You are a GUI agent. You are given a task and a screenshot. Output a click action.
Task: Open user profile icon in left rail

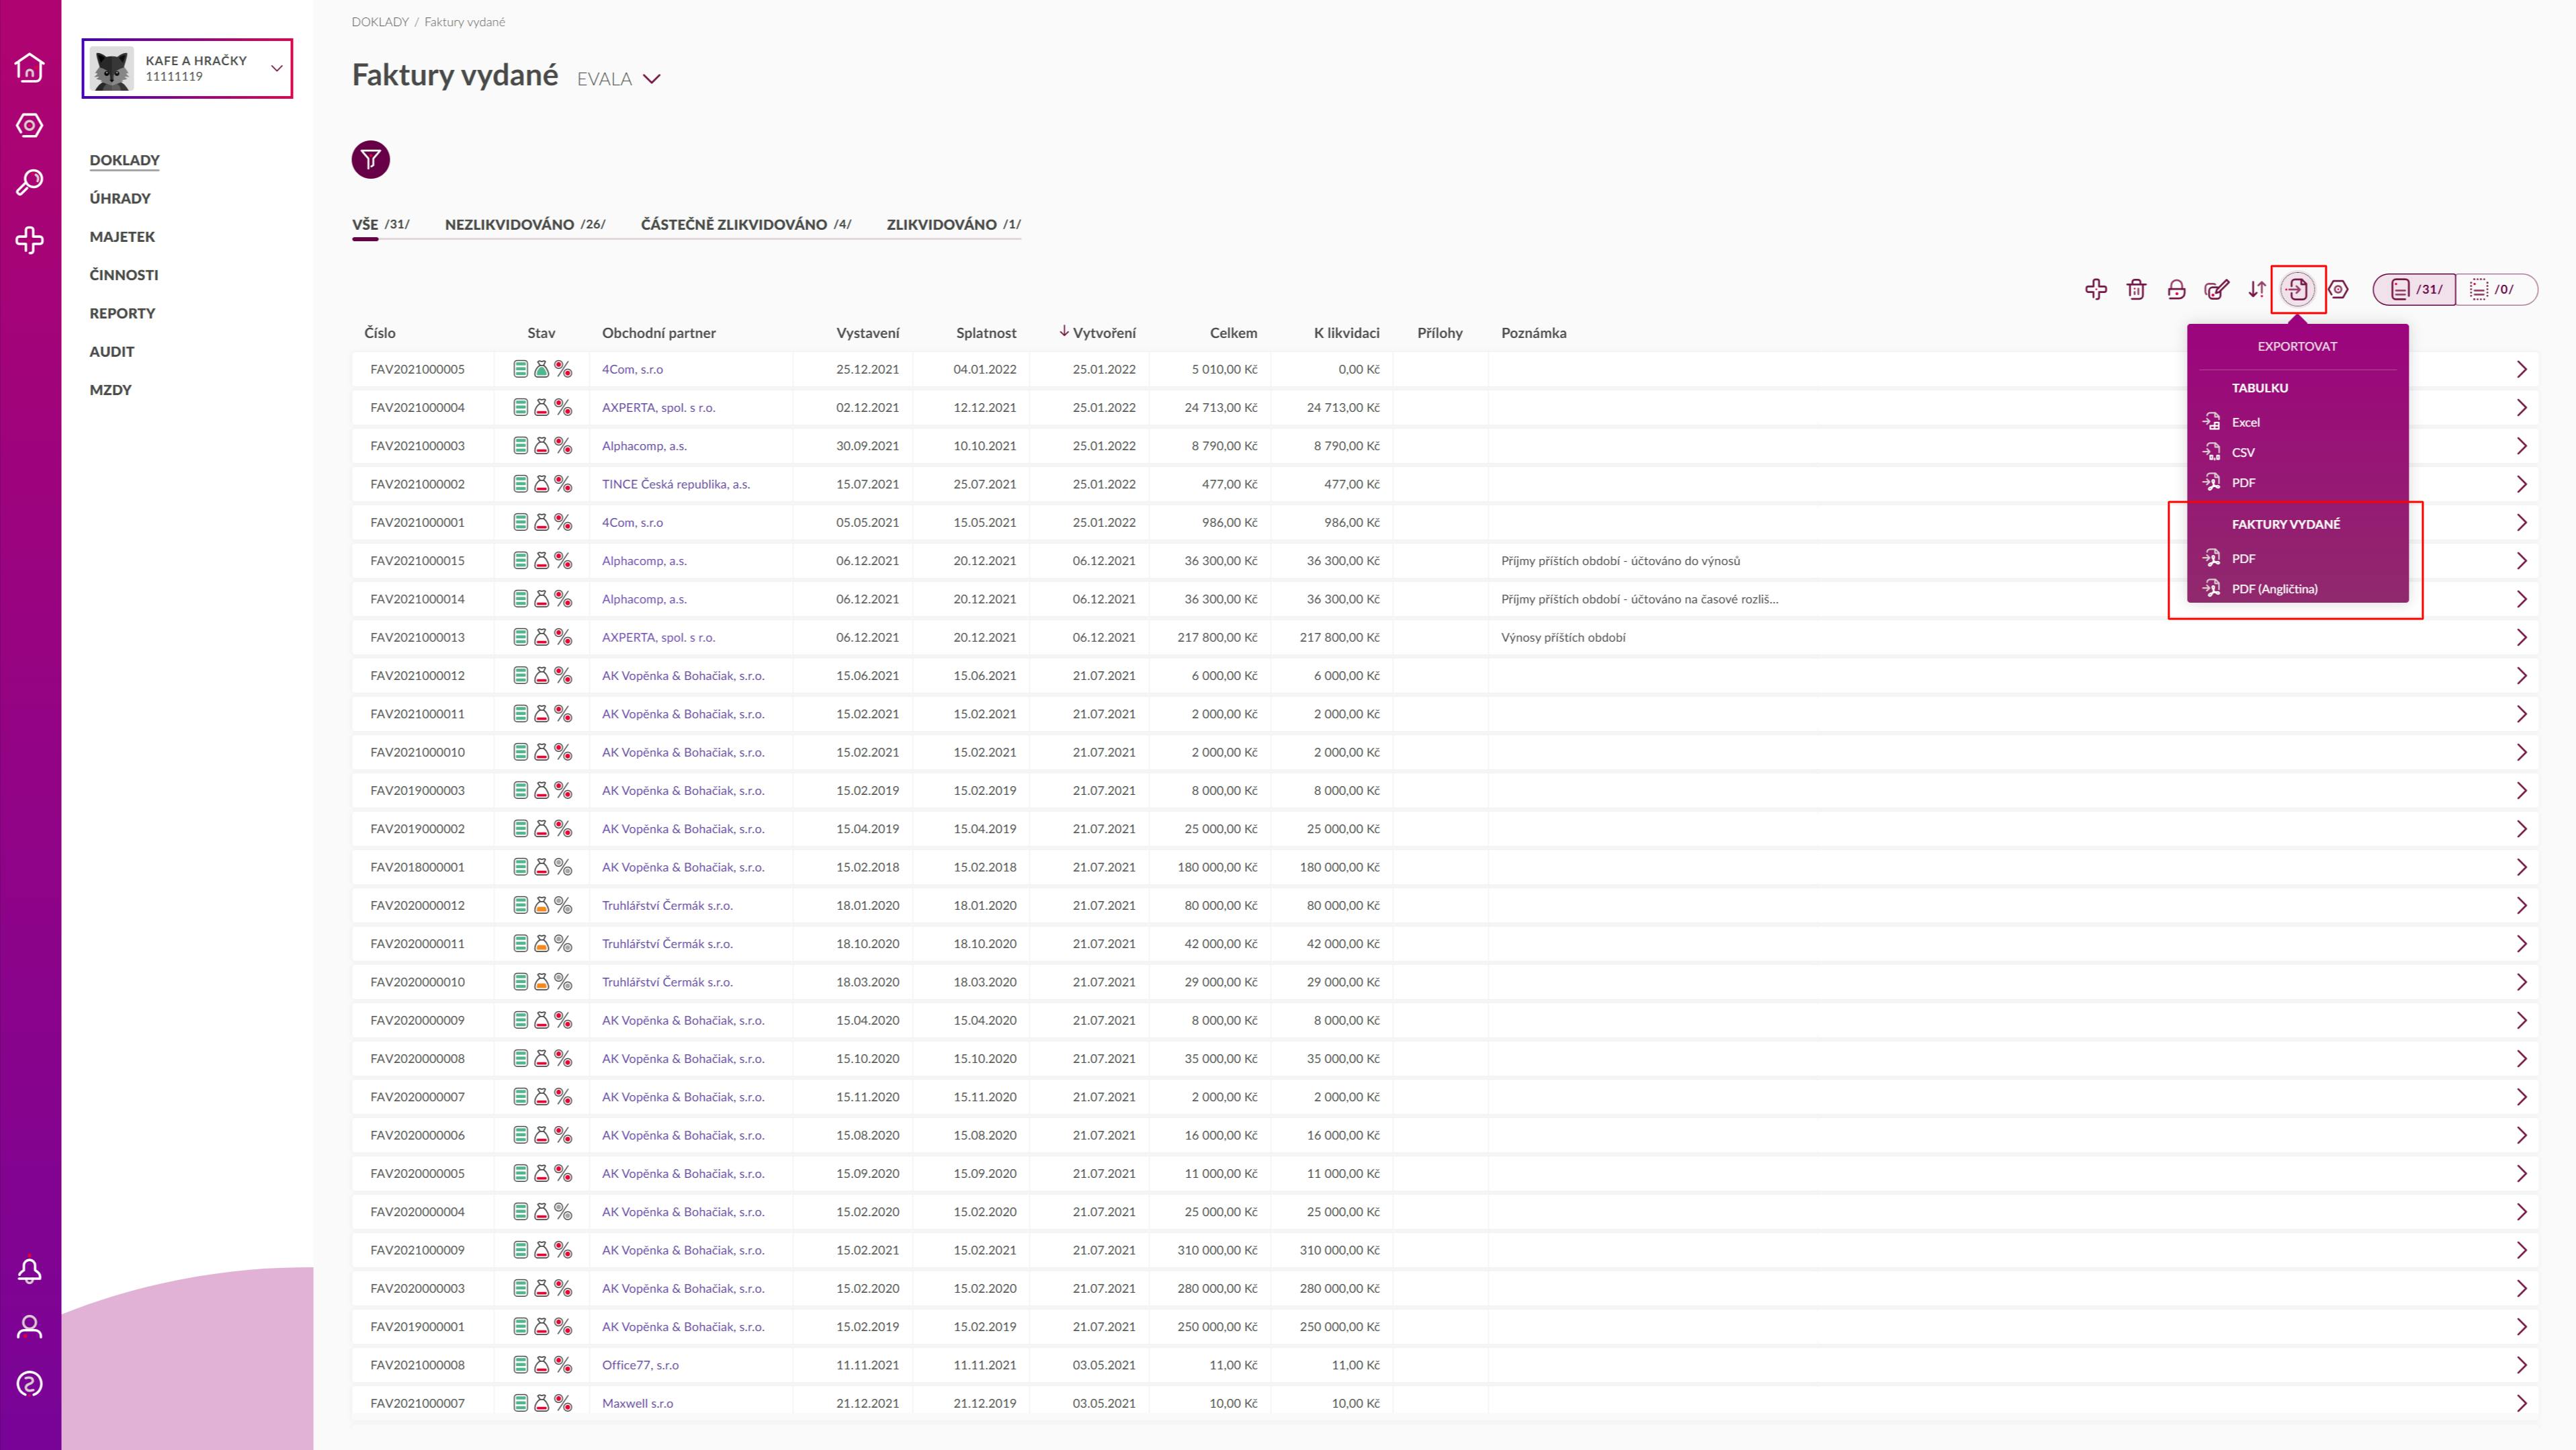(30, 1327)
